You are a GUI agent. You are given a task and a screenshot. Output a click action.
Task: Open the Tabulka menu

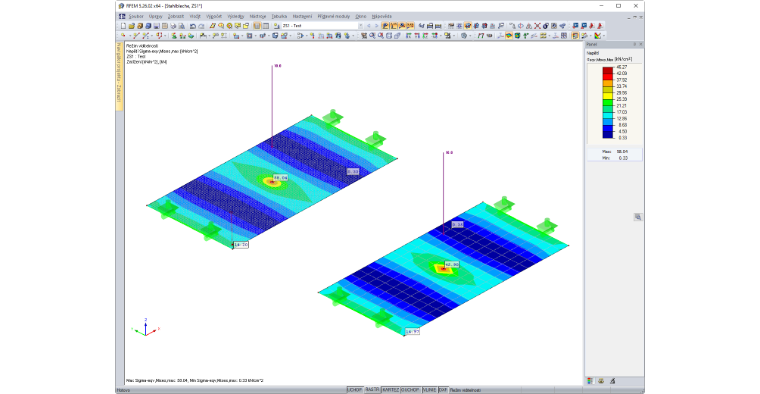click(279, 16)
